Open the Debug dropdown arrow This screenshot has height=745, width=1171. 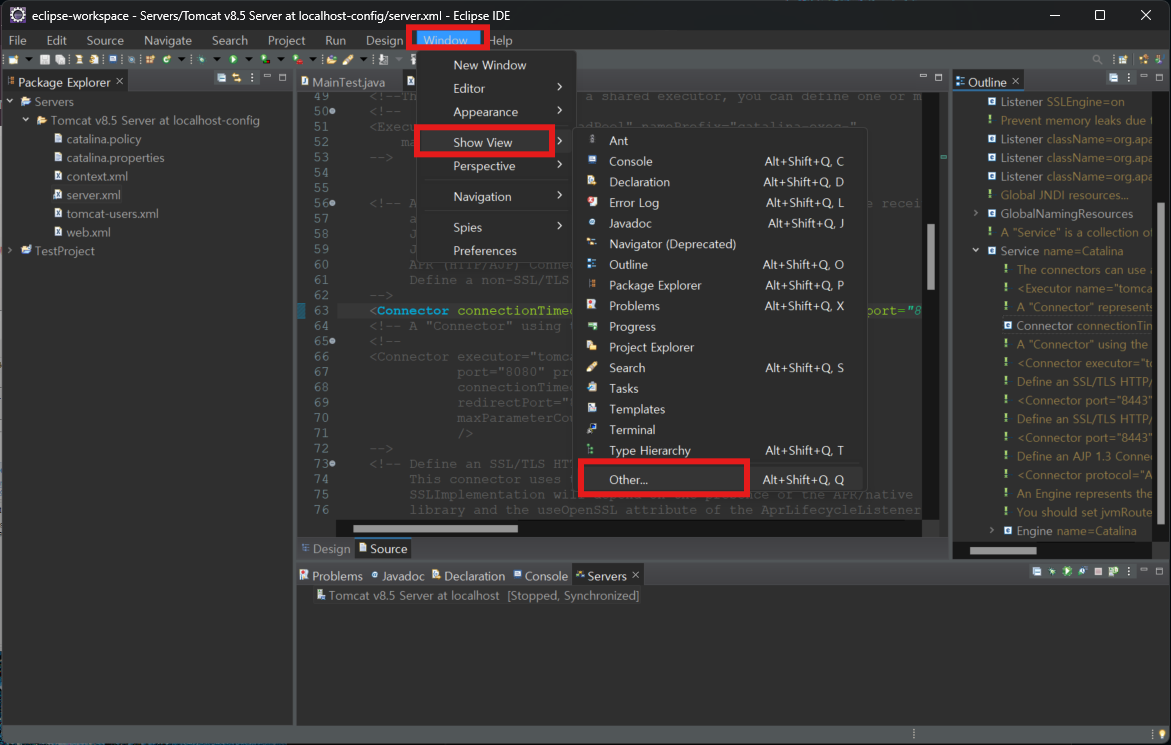point(217,59)
